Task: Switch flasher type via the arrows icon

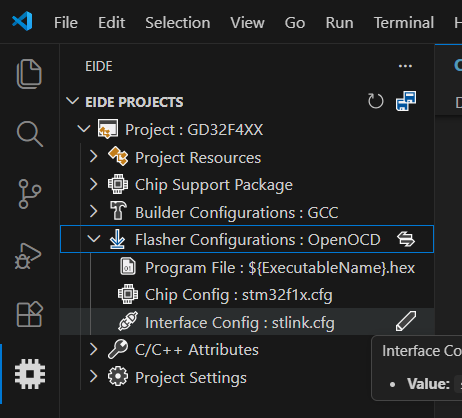Action: (x=406, y=239)
